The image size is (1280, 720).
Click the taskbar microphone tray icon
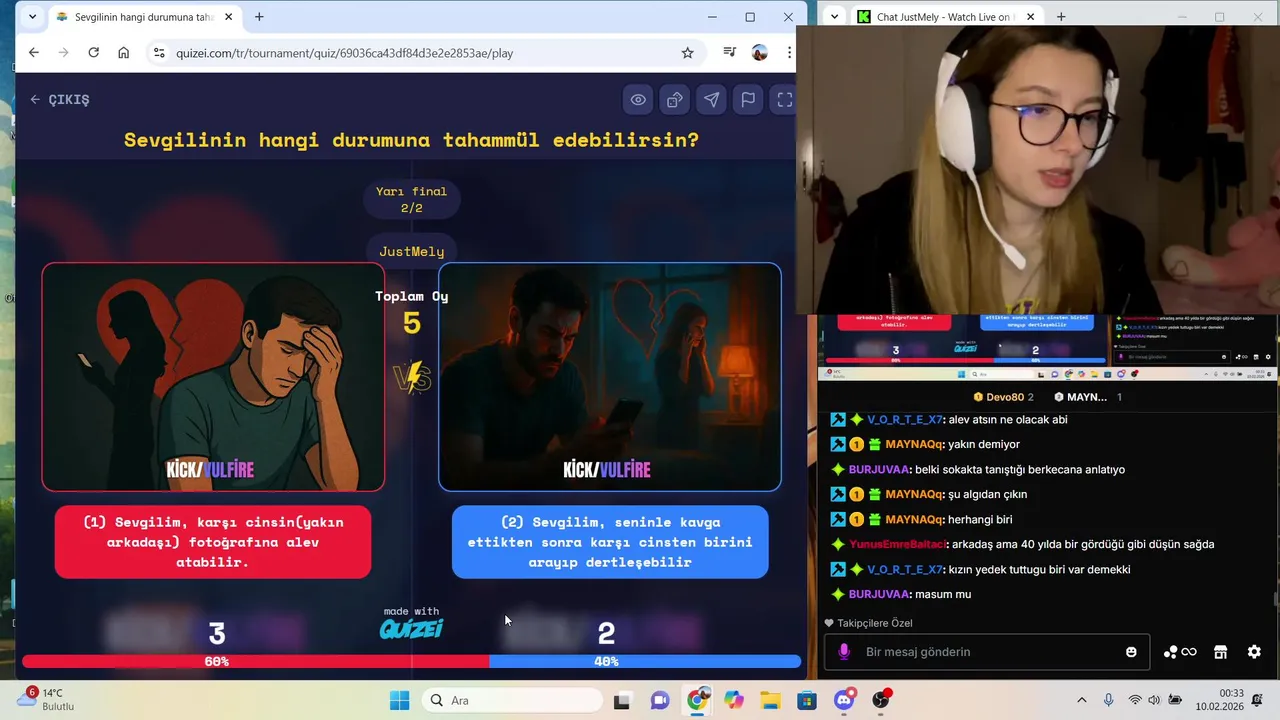click(x=1108, y=700)
